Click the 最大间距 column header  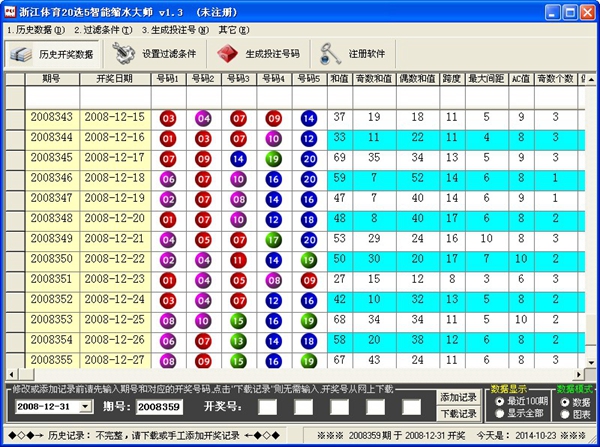(x=487, y=79)
